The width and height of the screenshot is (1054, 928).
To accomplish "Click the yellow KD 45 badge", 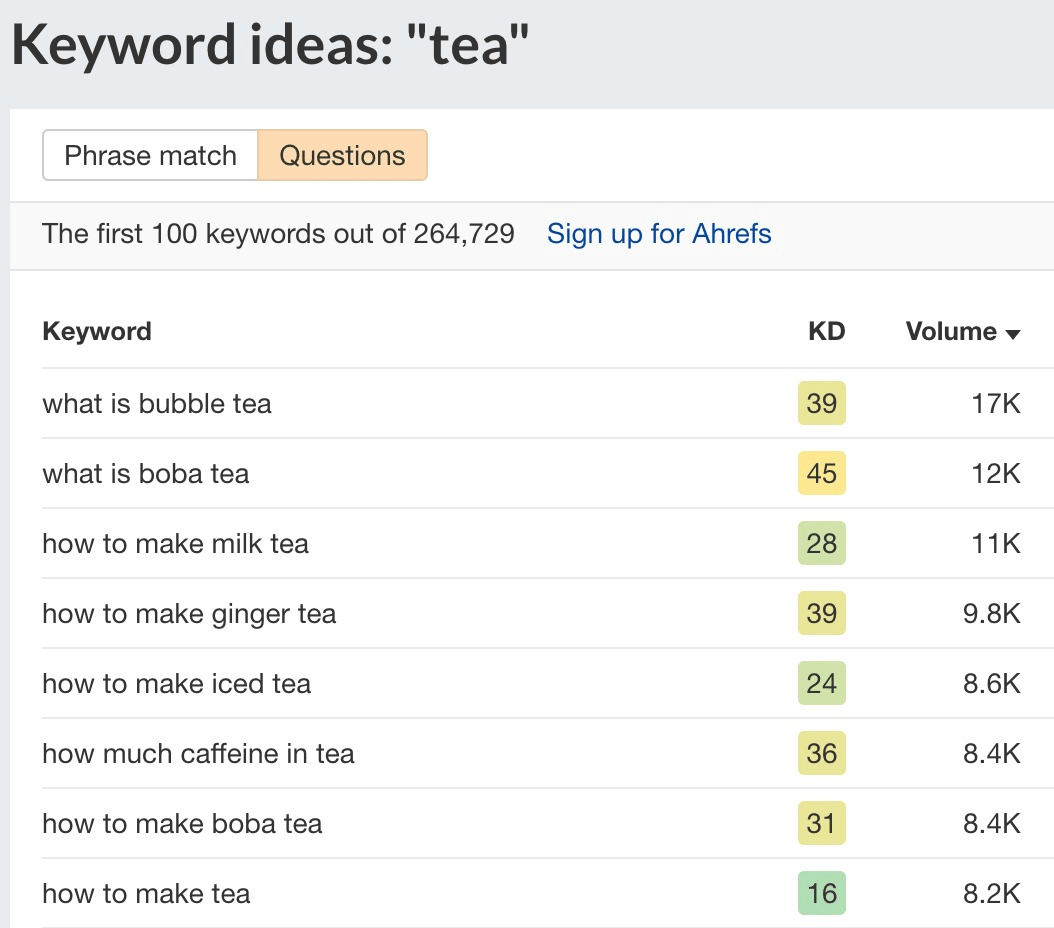I will [821, 474].
